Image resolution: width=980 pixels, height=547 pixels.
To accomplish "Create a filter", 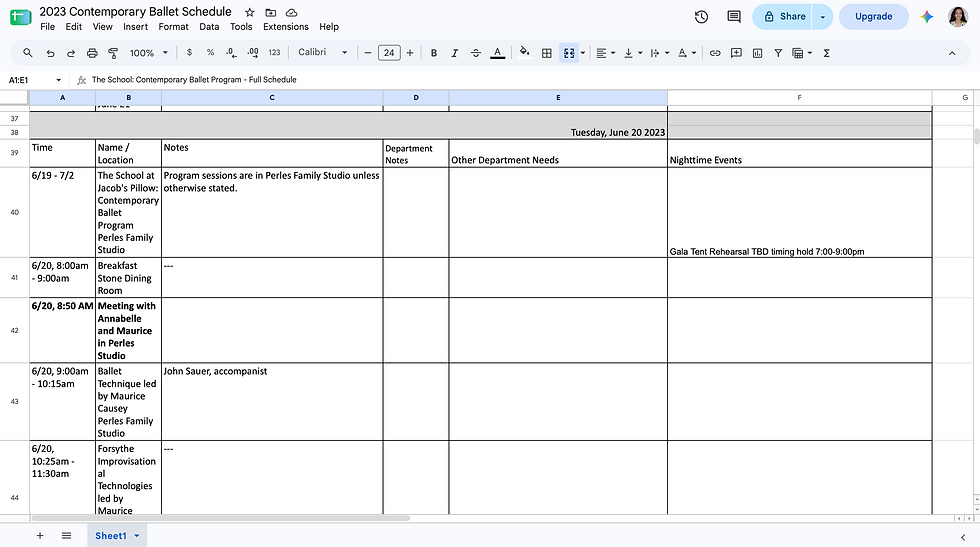I will (x=778, y=53).
